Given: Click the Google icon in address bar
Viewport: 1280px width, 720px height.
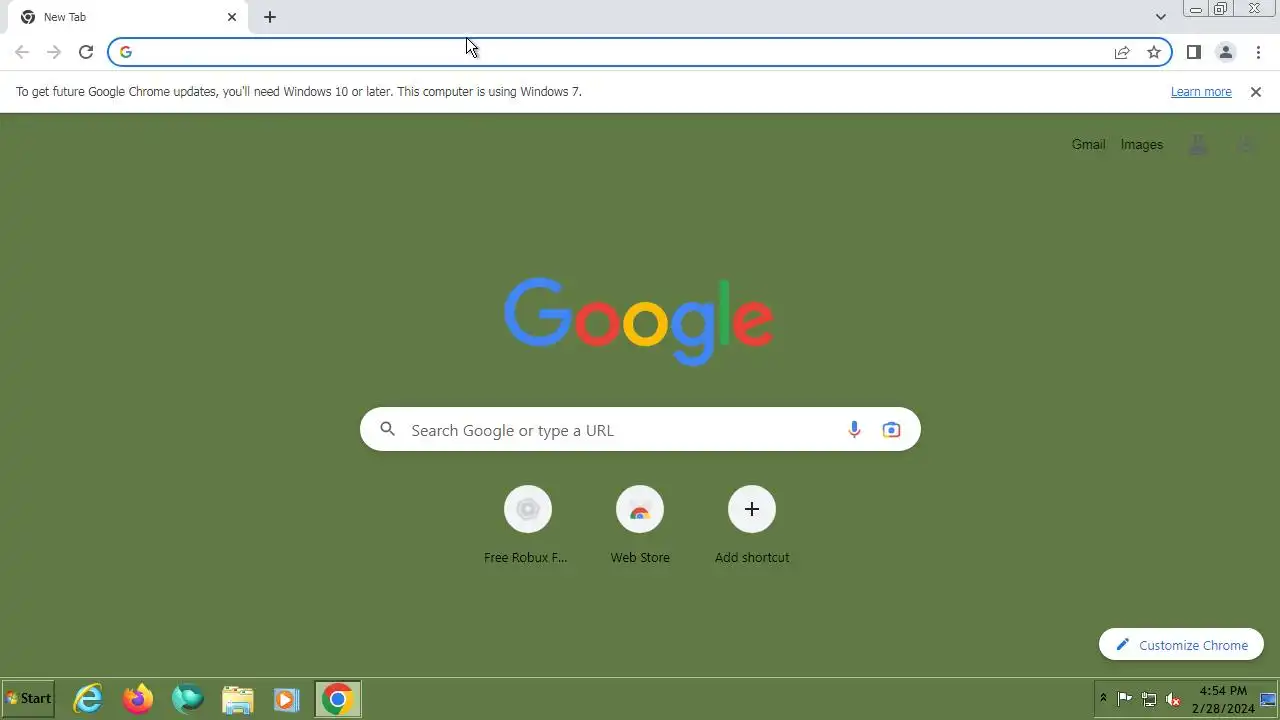Looking at the screenshot, I should [126, 52].
